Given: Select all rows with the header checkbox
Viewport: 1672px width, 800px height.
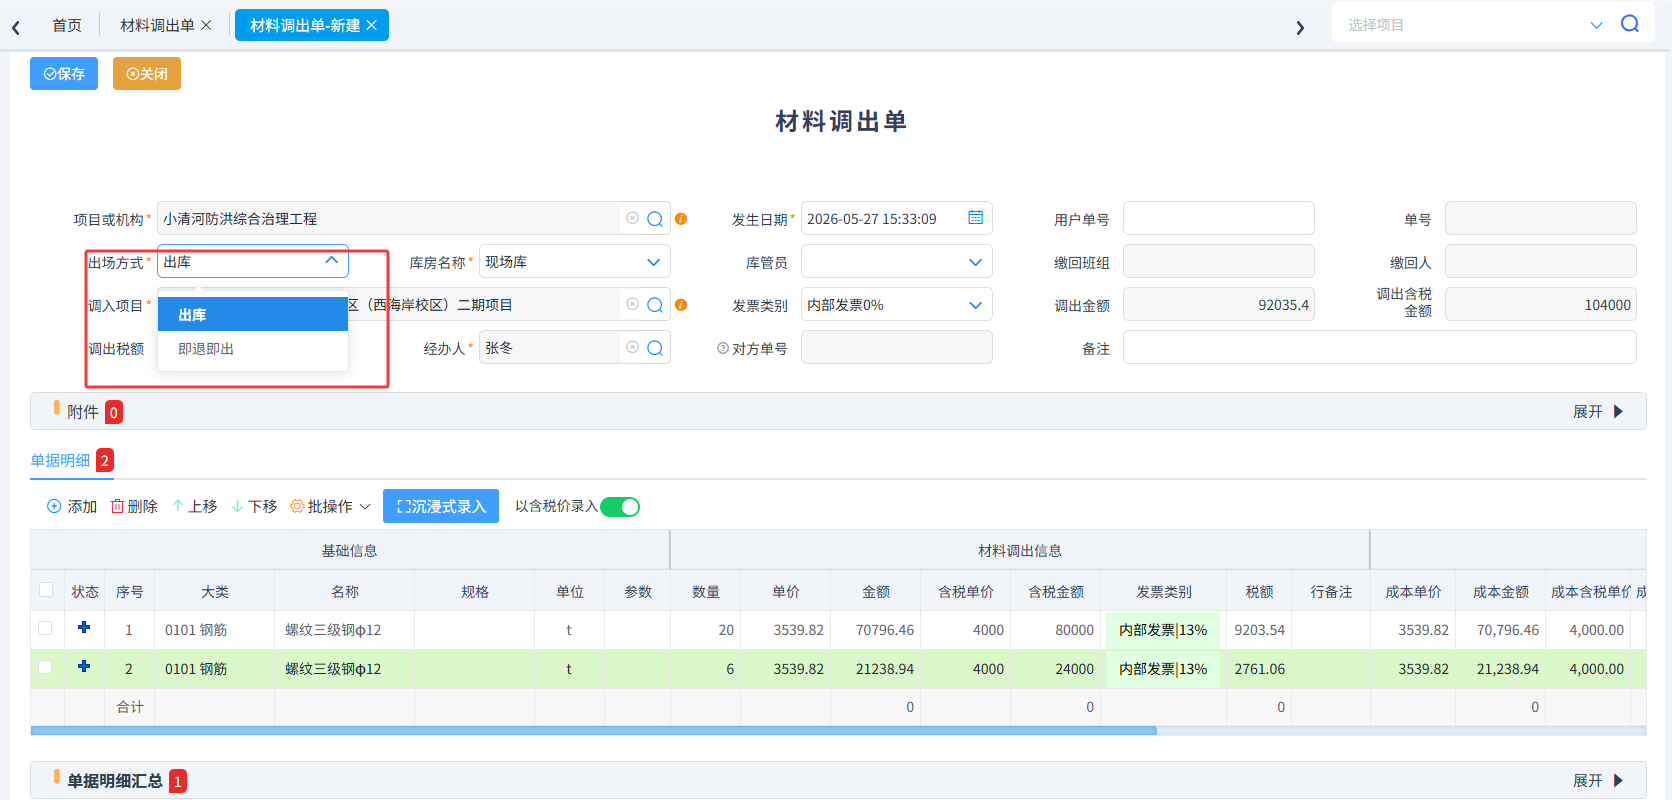Looking at the screenshot, I should pyautogui.click(x=46, y=590).
